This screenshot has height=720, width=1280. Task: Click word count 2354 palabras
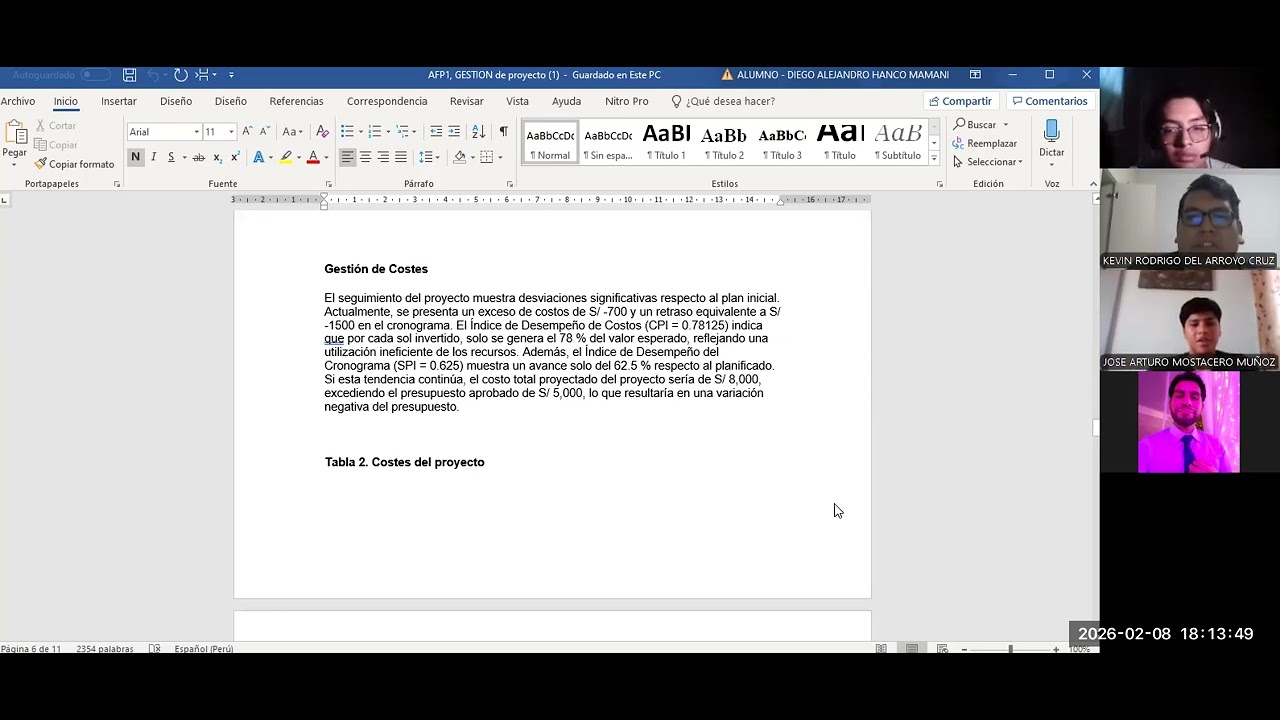pyautogui.click(x=105, y=649)
